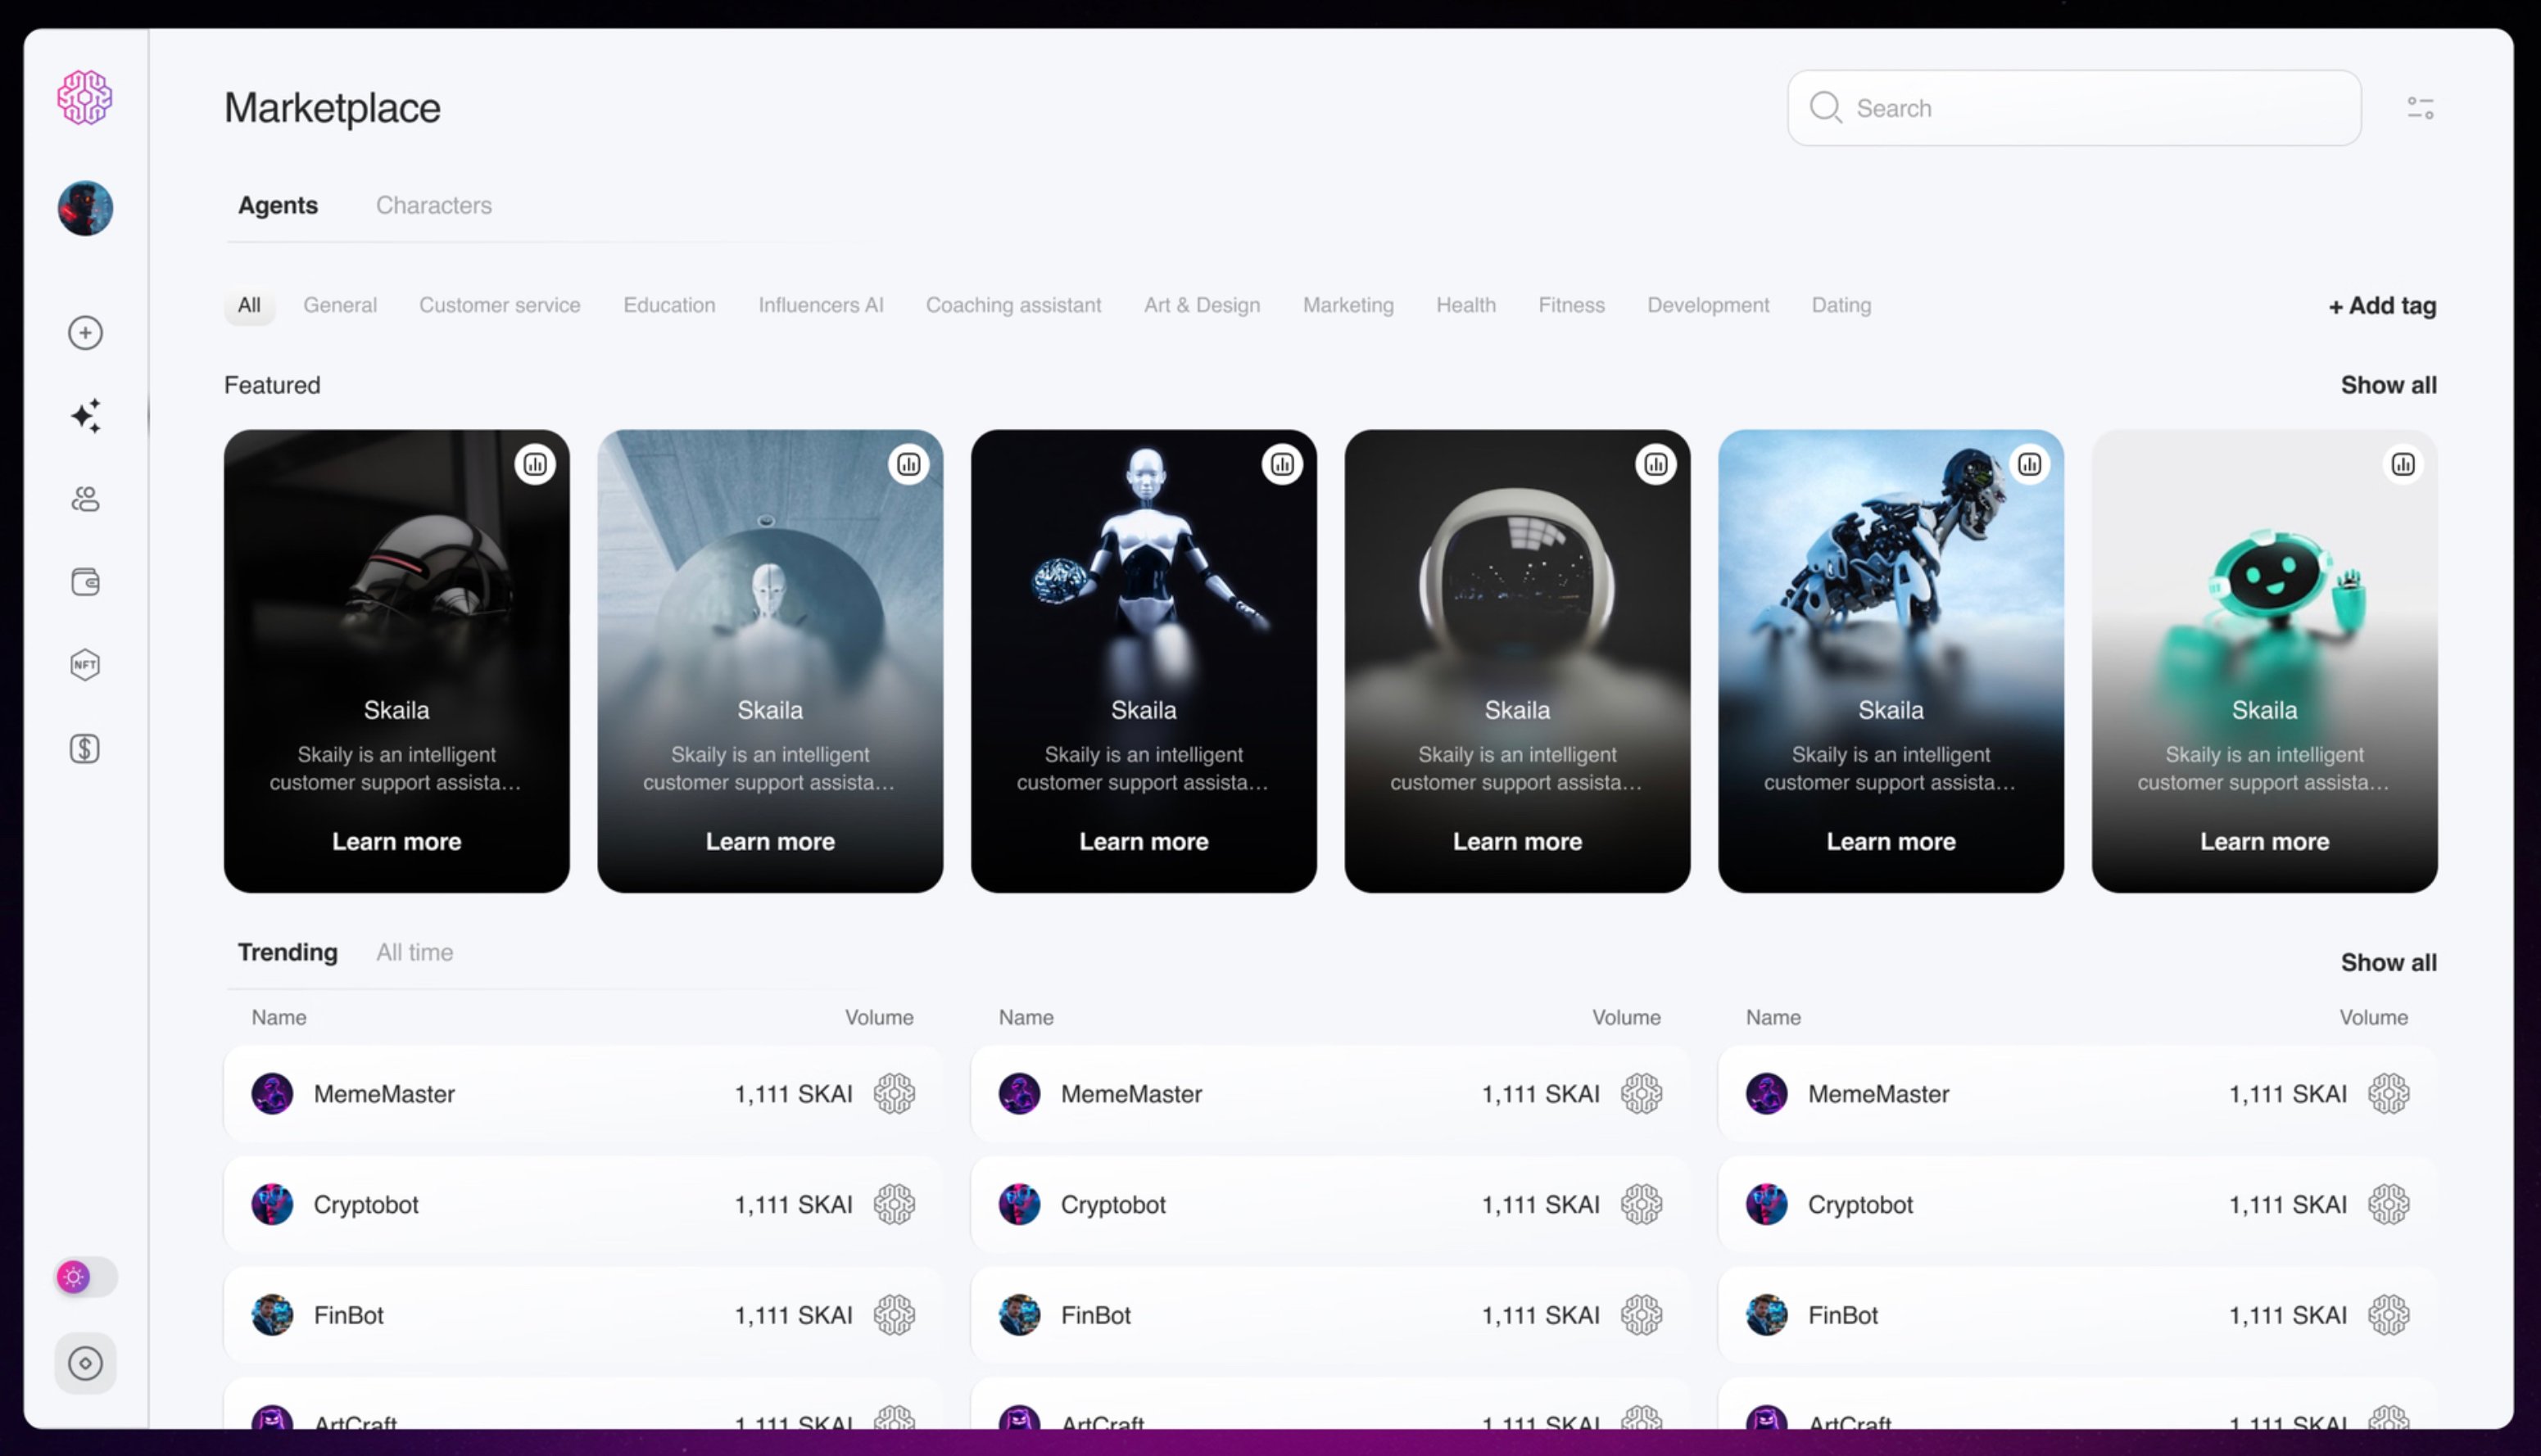2541x1456 pixels.
Task: Click SKAI token icon on right-column FinBot row
Action: (x=2388, y=1315)
